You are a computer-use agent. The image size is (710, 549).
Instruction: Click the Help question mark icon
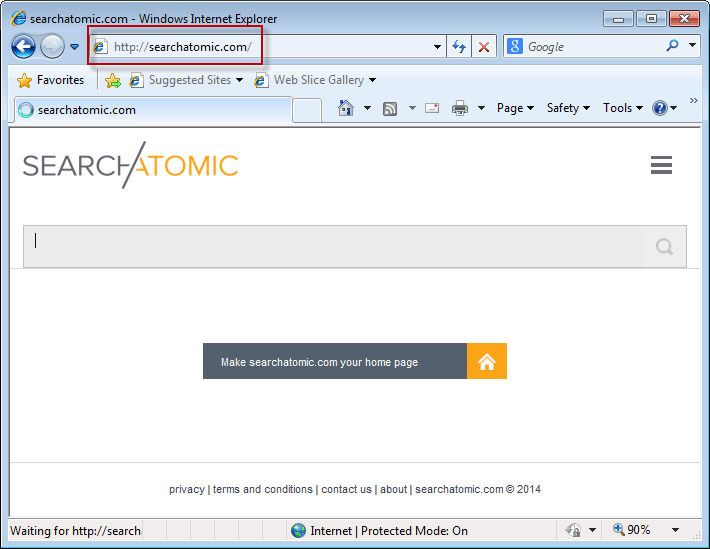pyautogui.click(x=660, y=108)
